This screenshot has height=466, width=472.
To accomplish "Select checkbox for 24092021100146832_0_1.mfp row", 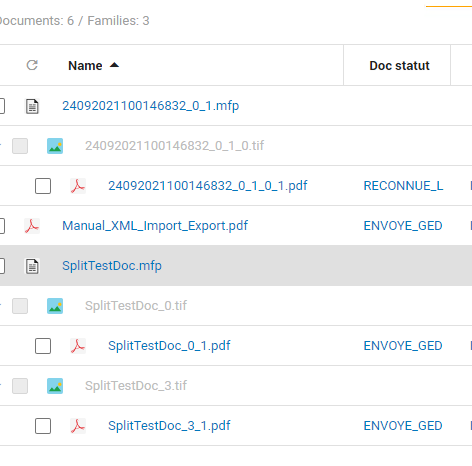I will pos(2,106).
